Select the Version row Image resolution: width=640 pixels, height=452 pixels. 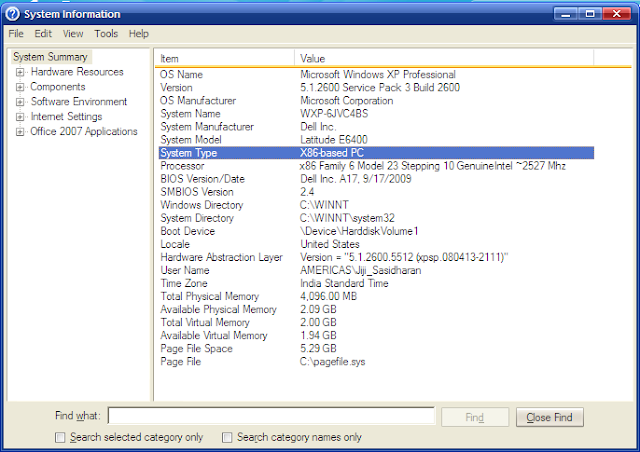point(376,87)
